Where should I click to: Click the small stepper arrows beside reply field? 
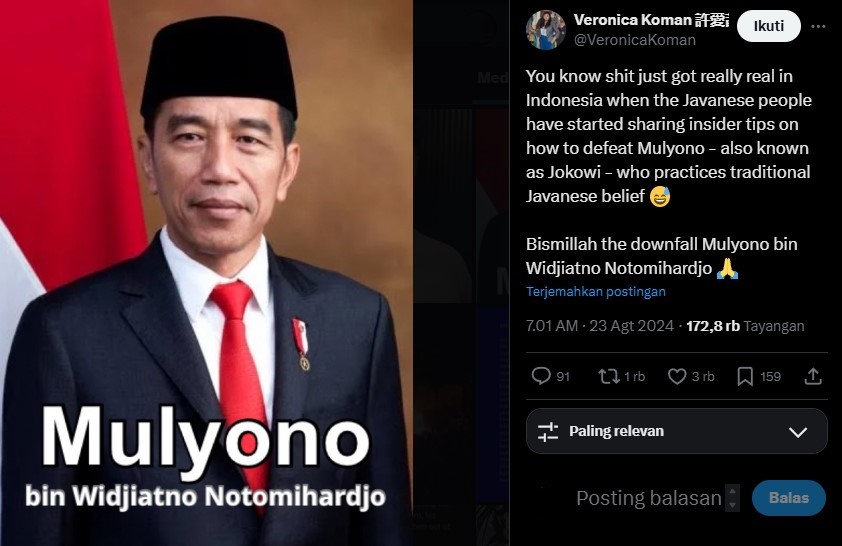pyautogui.click(x=732, y=498)
